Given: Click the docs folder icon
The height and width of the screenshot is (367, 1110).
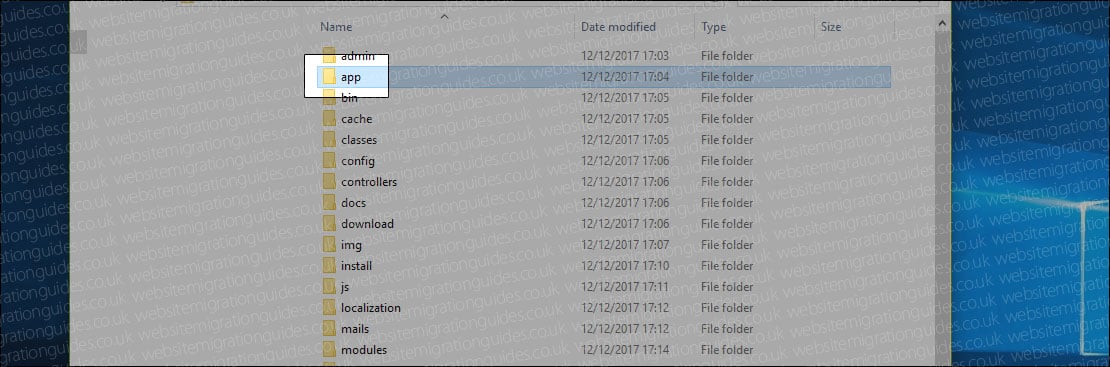Looking at the screenshot, I should pyautogui.click(x=329, y=203).
